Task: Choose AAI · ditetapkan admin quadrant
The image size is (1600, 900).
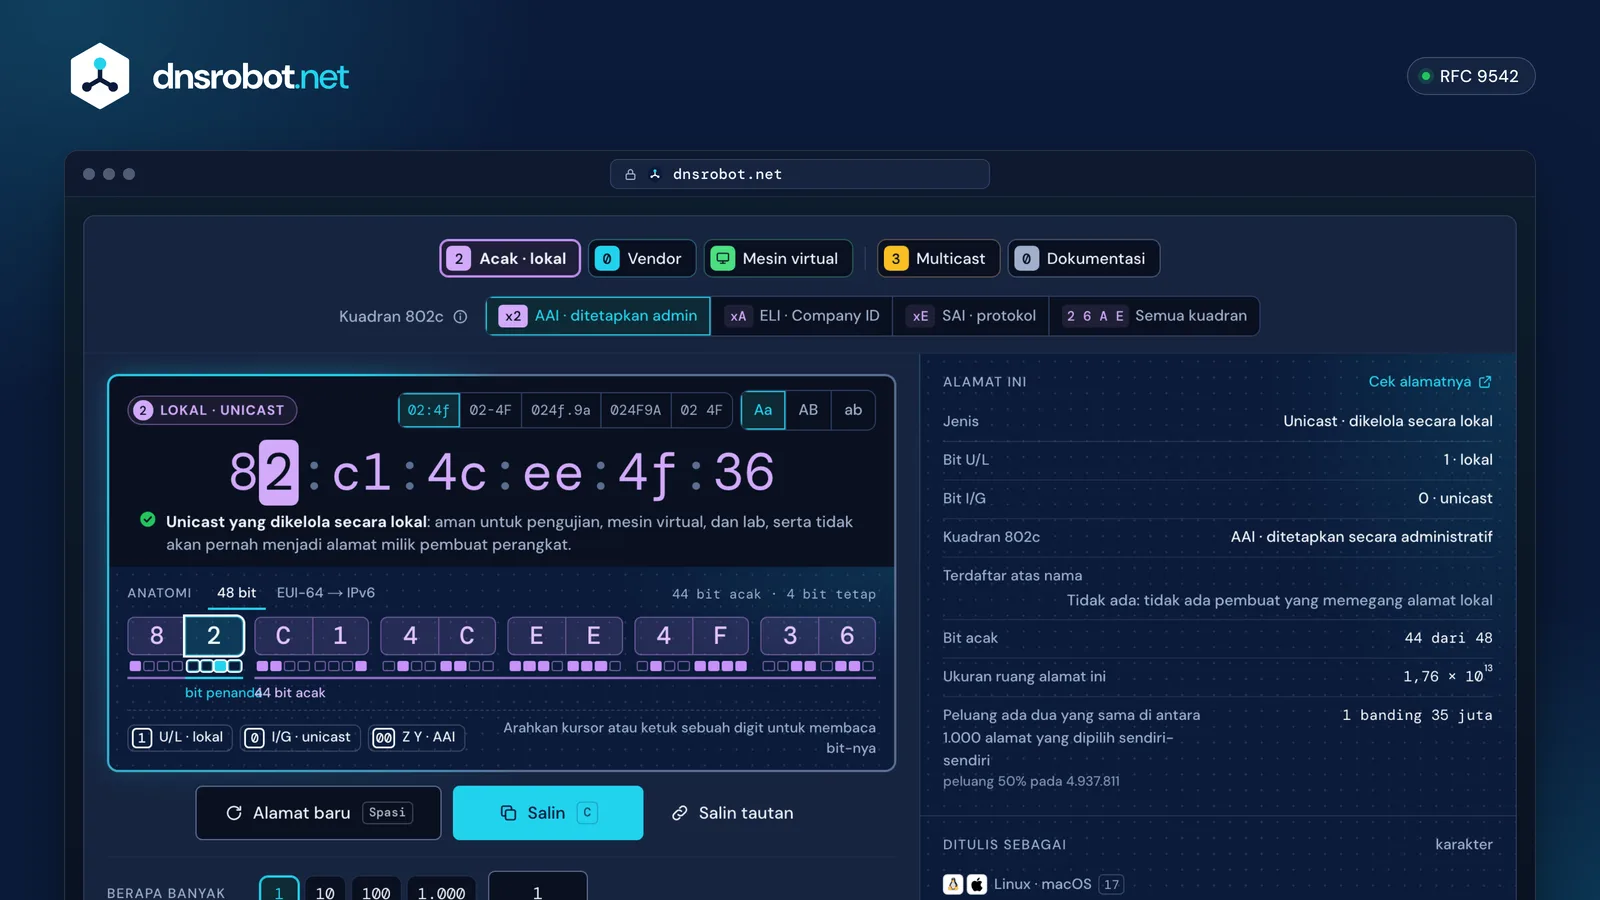Action: [x=598, y=316]
